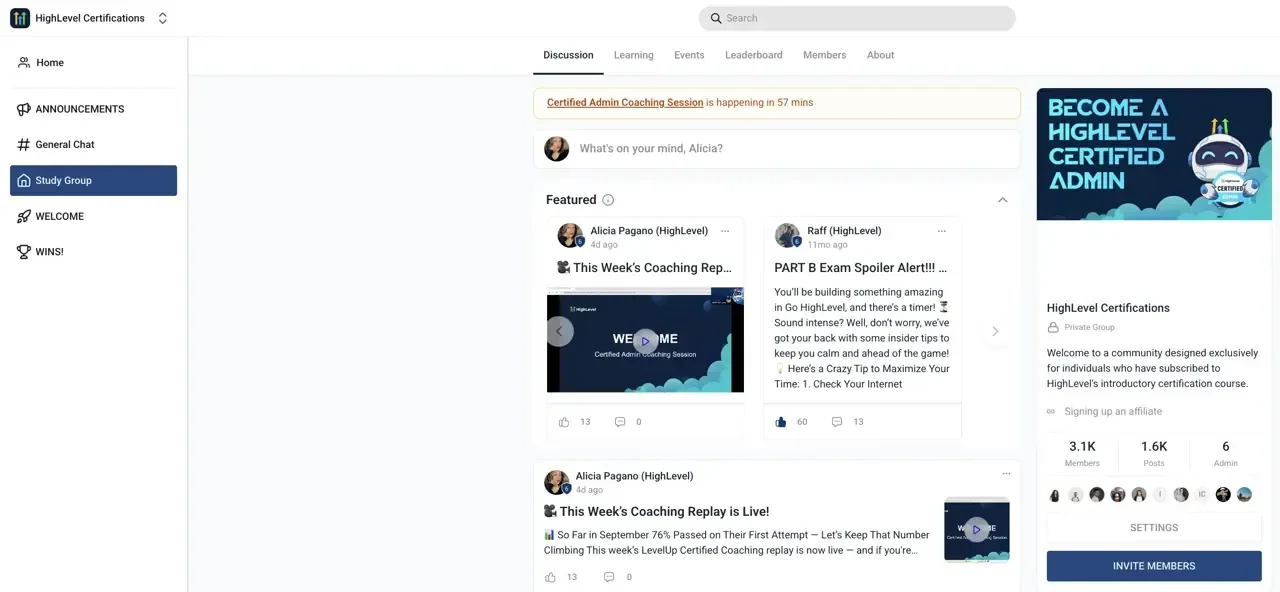This screenshot has width=1280, height=592.
Task: Click the 'What's on your mind, Alicia?' box
Action: (x=777, y=149)
